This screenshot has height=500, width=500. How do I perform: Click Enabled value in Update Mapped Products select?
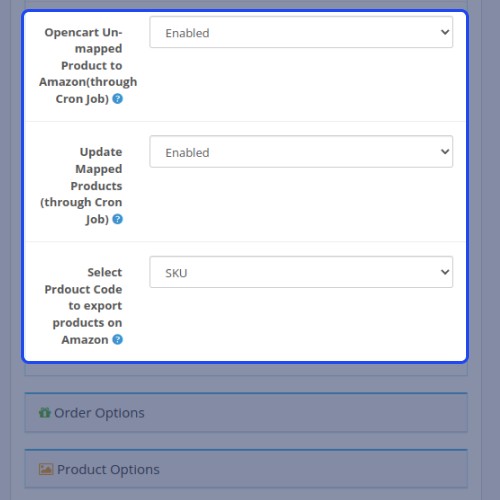(187, 153)
